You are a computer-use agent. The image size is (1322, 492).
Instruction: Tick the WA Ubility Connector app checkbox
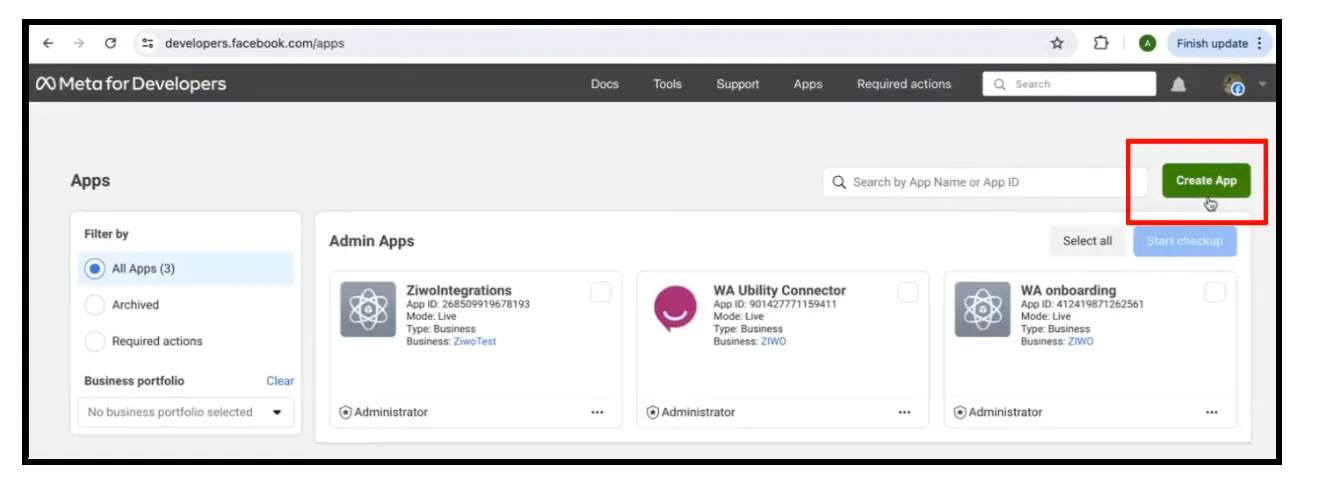907,292
